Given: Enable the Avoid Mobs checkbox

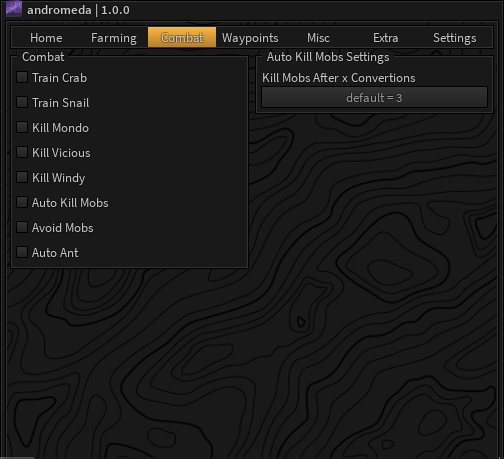Looking at the screenshot, I should (x=22, y=227).
